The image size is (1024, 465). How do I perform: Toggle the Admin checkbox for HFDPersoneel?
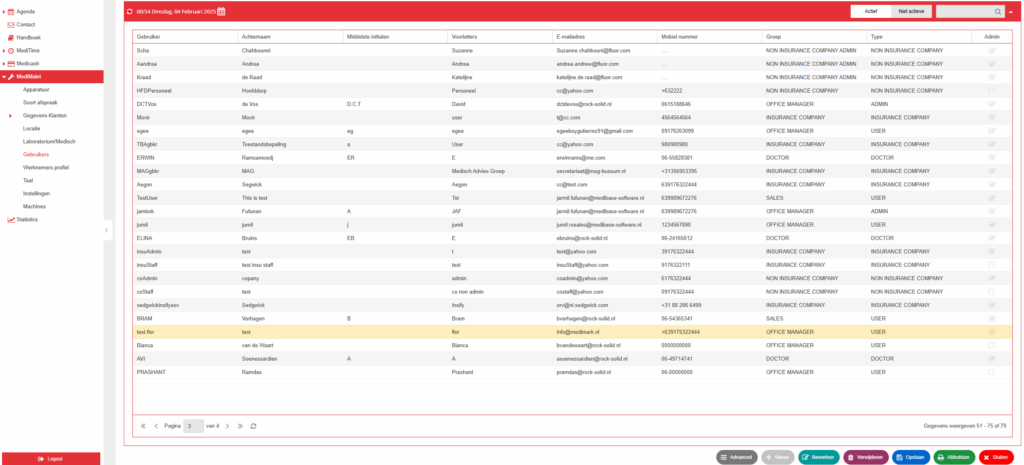click(991, 91)
